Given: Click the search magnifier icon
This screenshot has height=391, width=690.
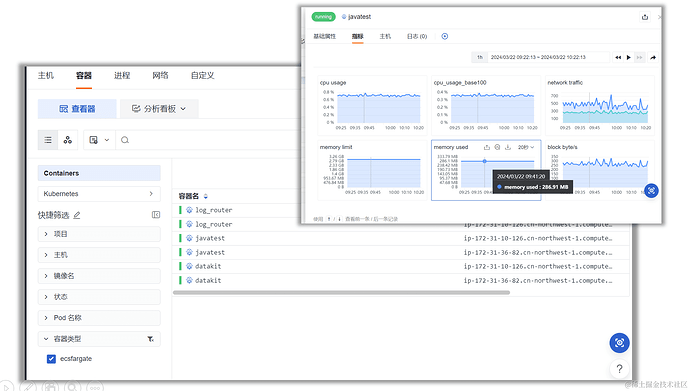Looking at the screenshot, I should [125, 140].
